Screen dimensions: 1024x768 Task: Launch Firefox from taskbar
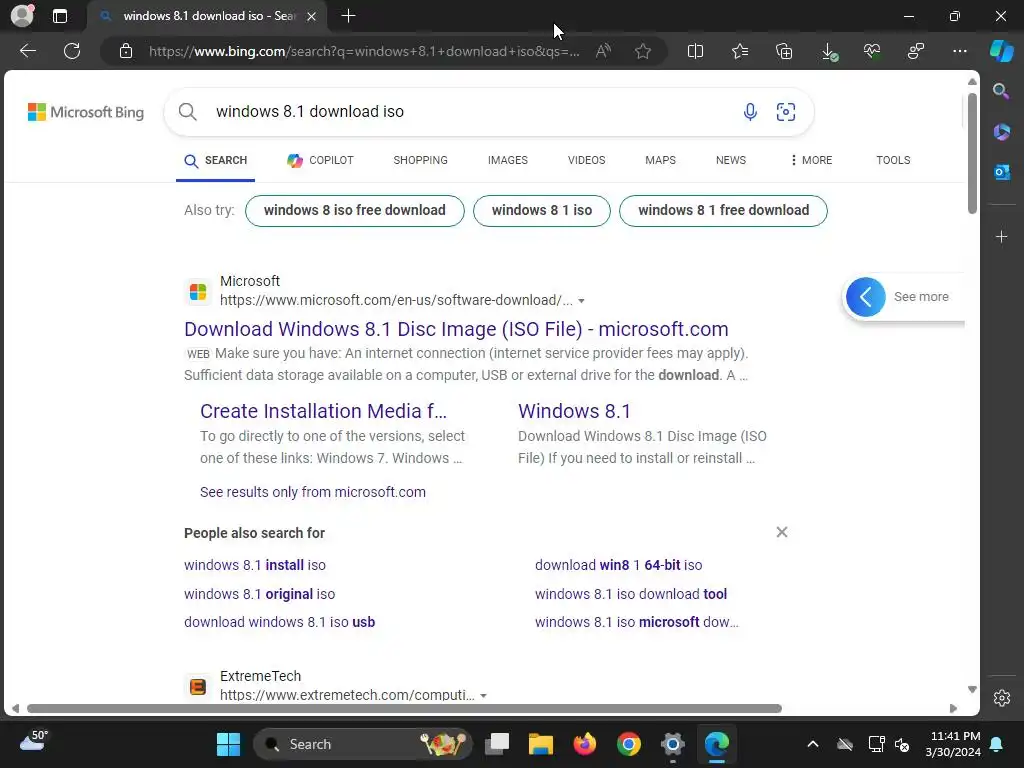tap(584, 744)
